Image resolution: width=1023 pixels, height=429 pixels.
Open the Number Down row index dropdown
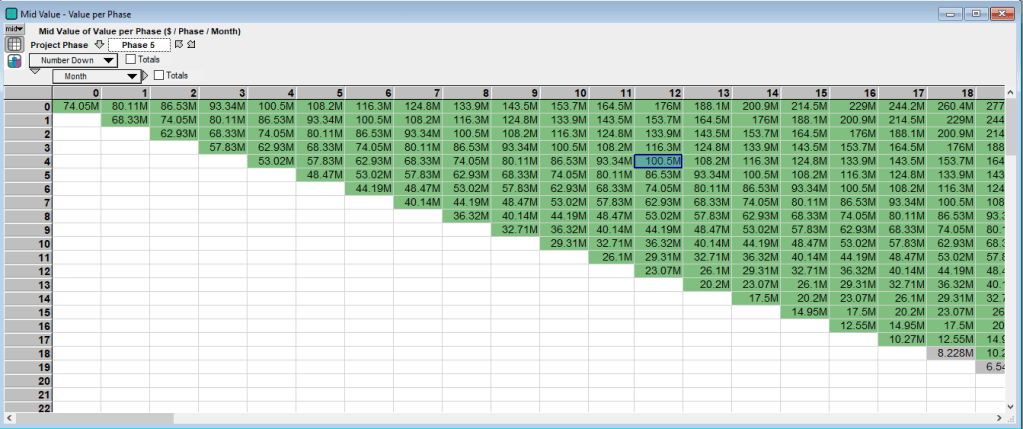[73, 60]
